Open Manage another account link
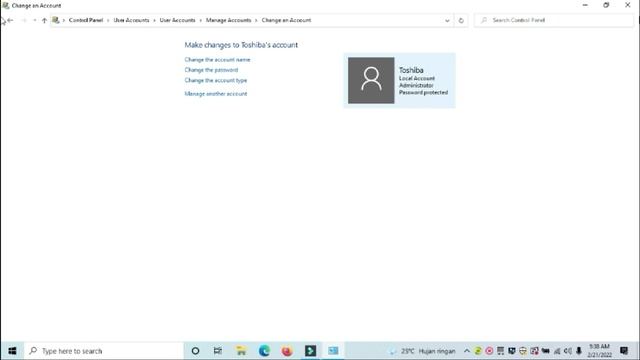The width and height of the screenshot is (640, 360). pyautogui.click(x=216, y=93)
